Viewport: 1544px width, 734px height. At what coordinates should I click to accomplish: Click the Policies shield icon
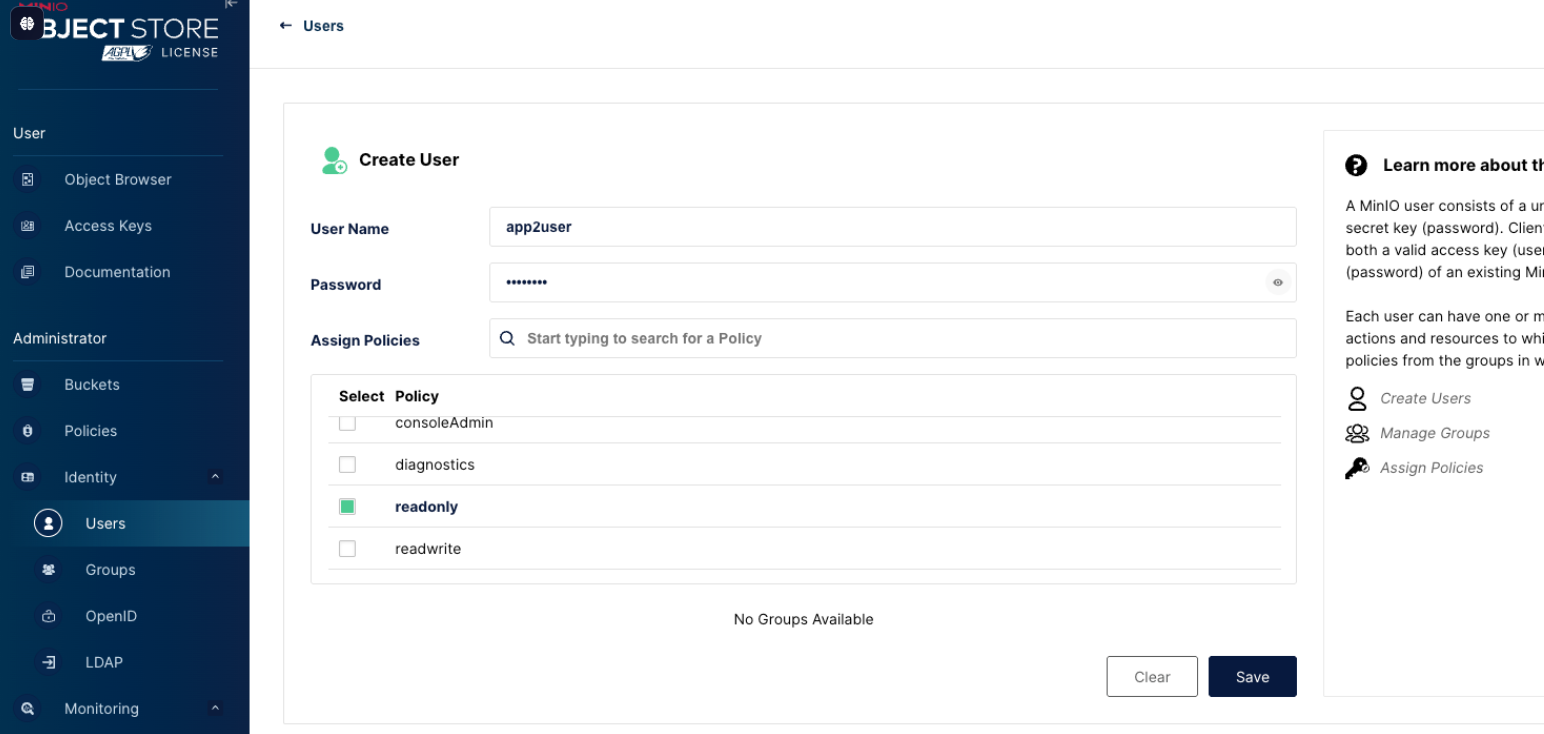(x=28, y=431)
